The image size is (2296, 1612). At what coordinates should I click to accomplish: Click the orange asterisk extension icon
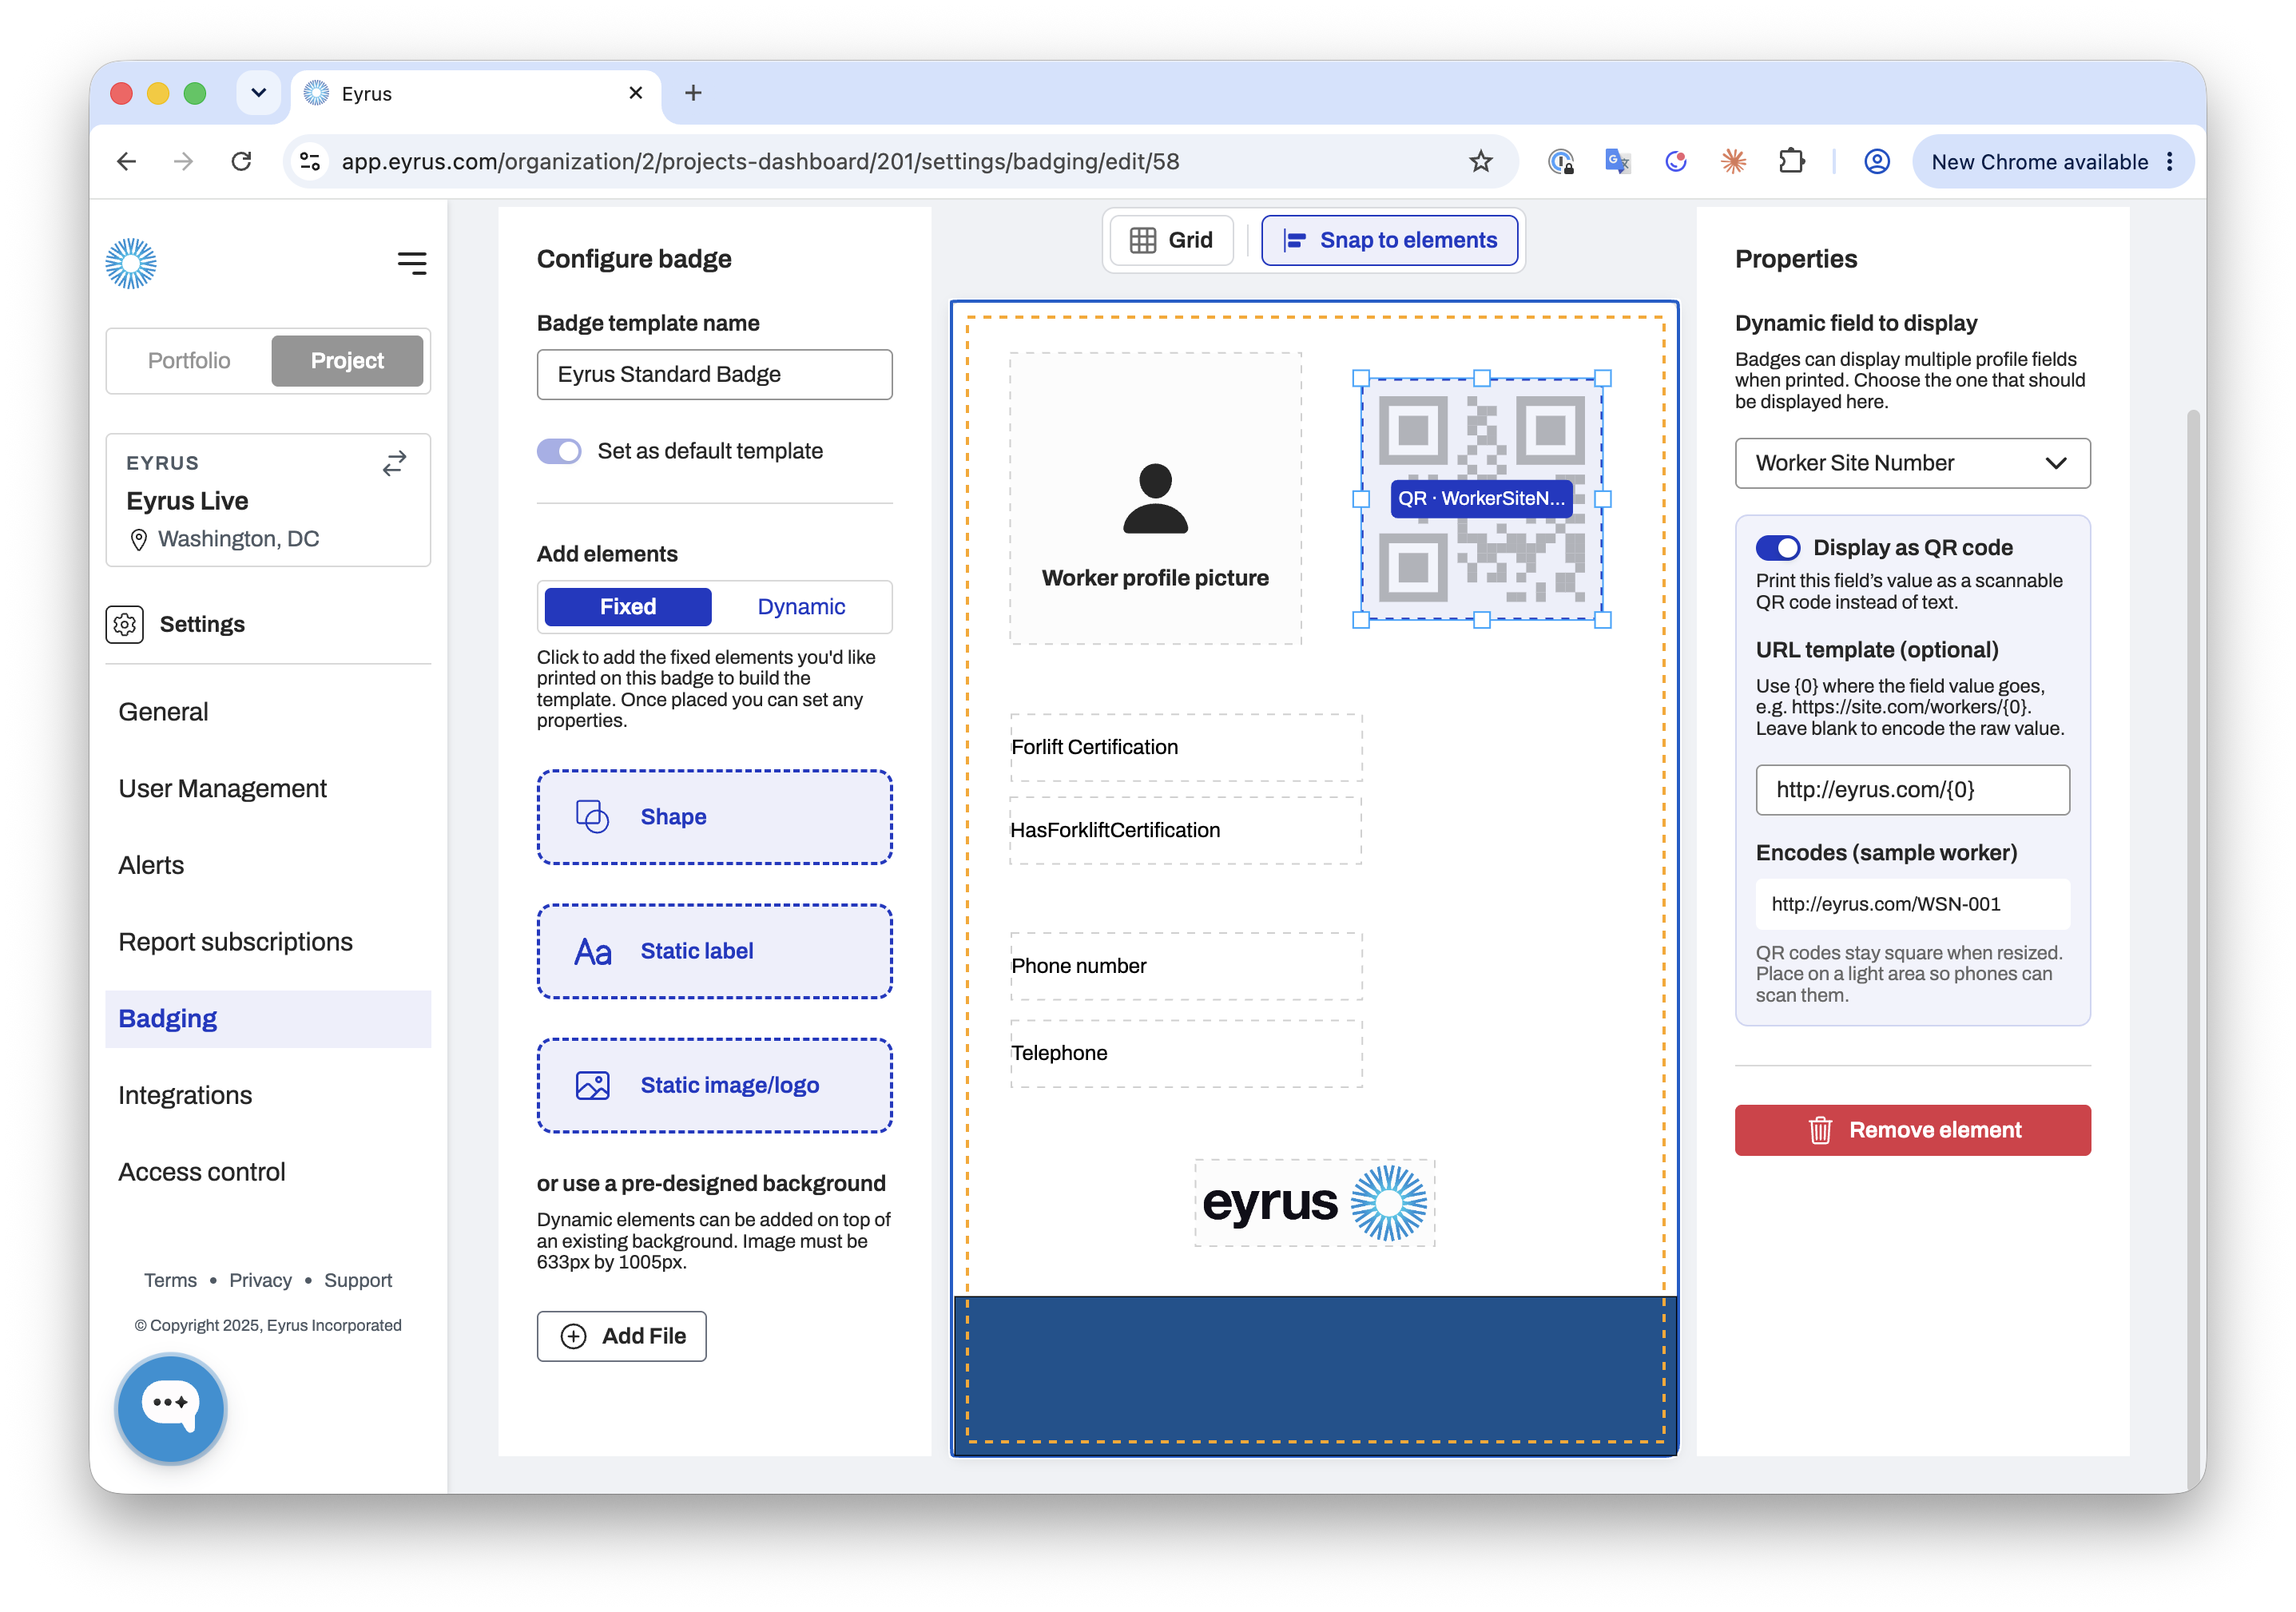coord(1733,161)
